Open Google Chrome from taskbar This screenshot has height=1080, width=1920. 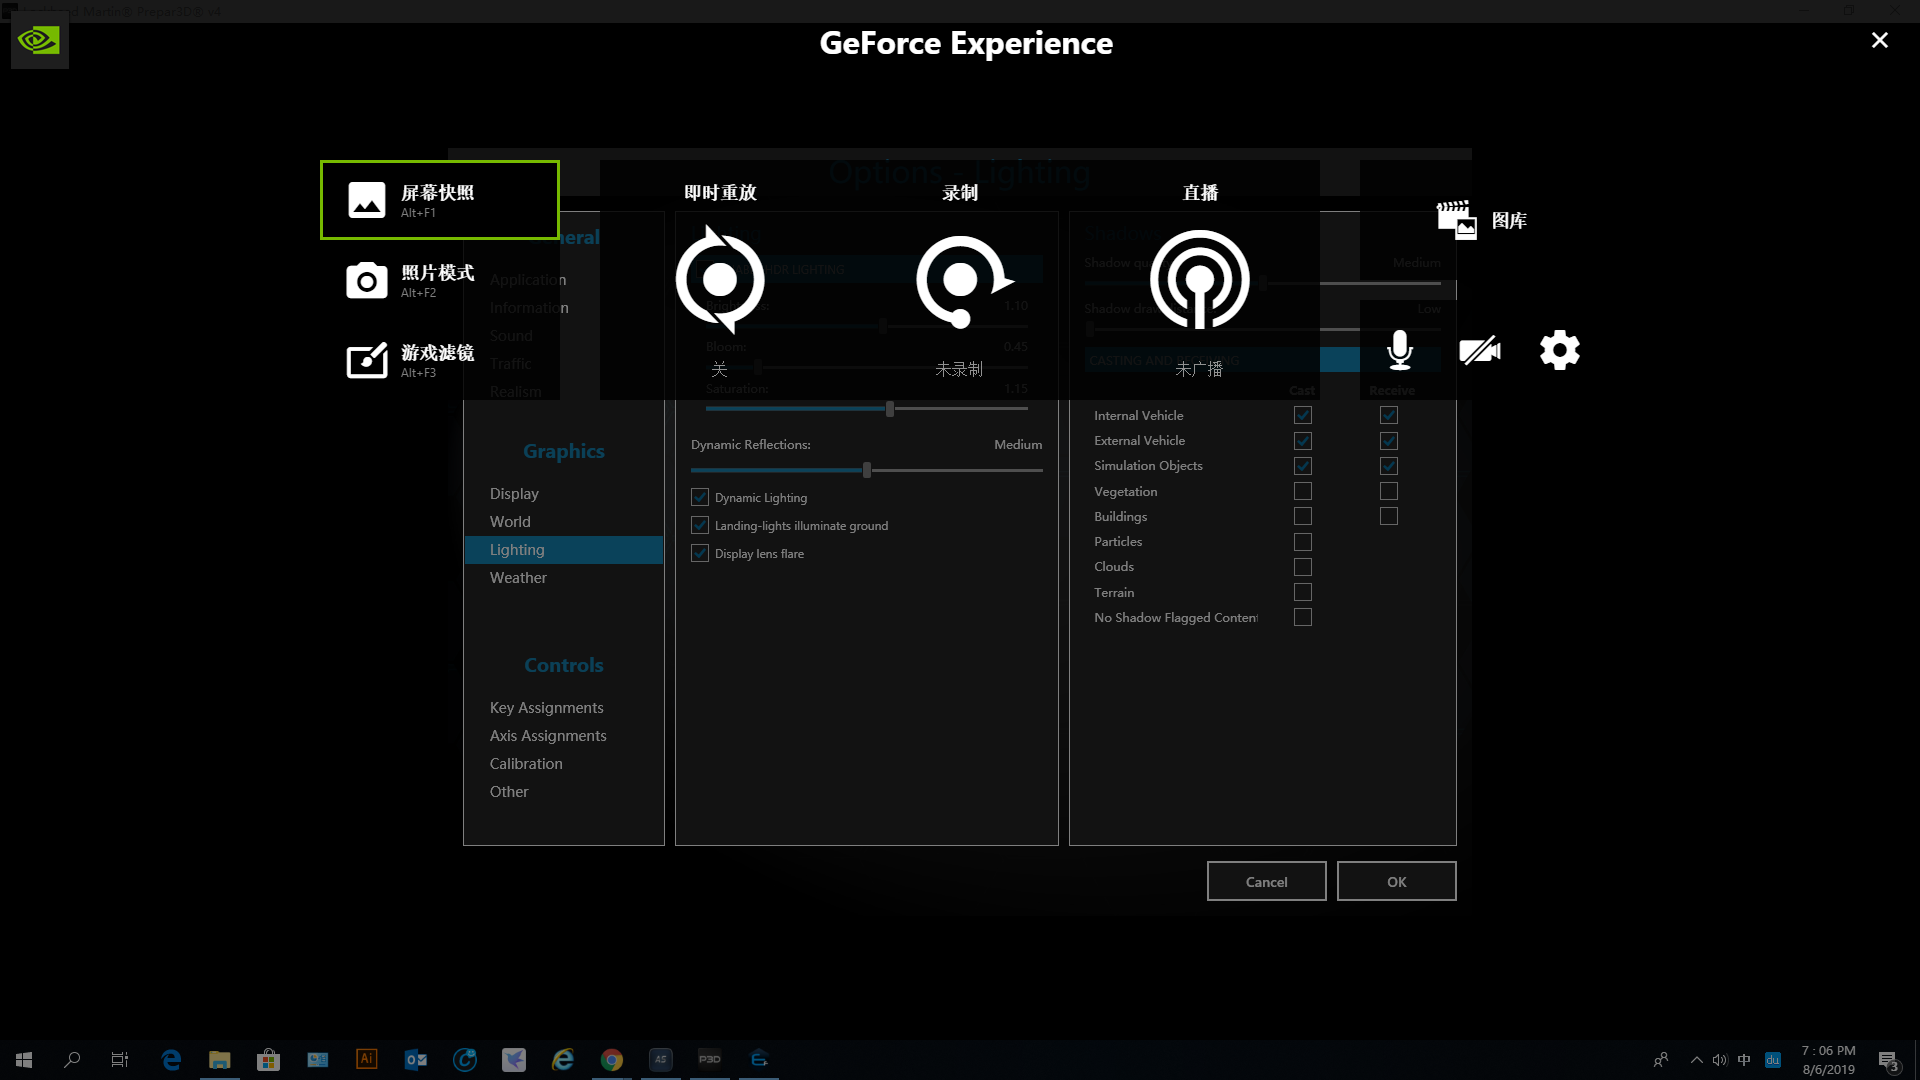[612, 1059]
